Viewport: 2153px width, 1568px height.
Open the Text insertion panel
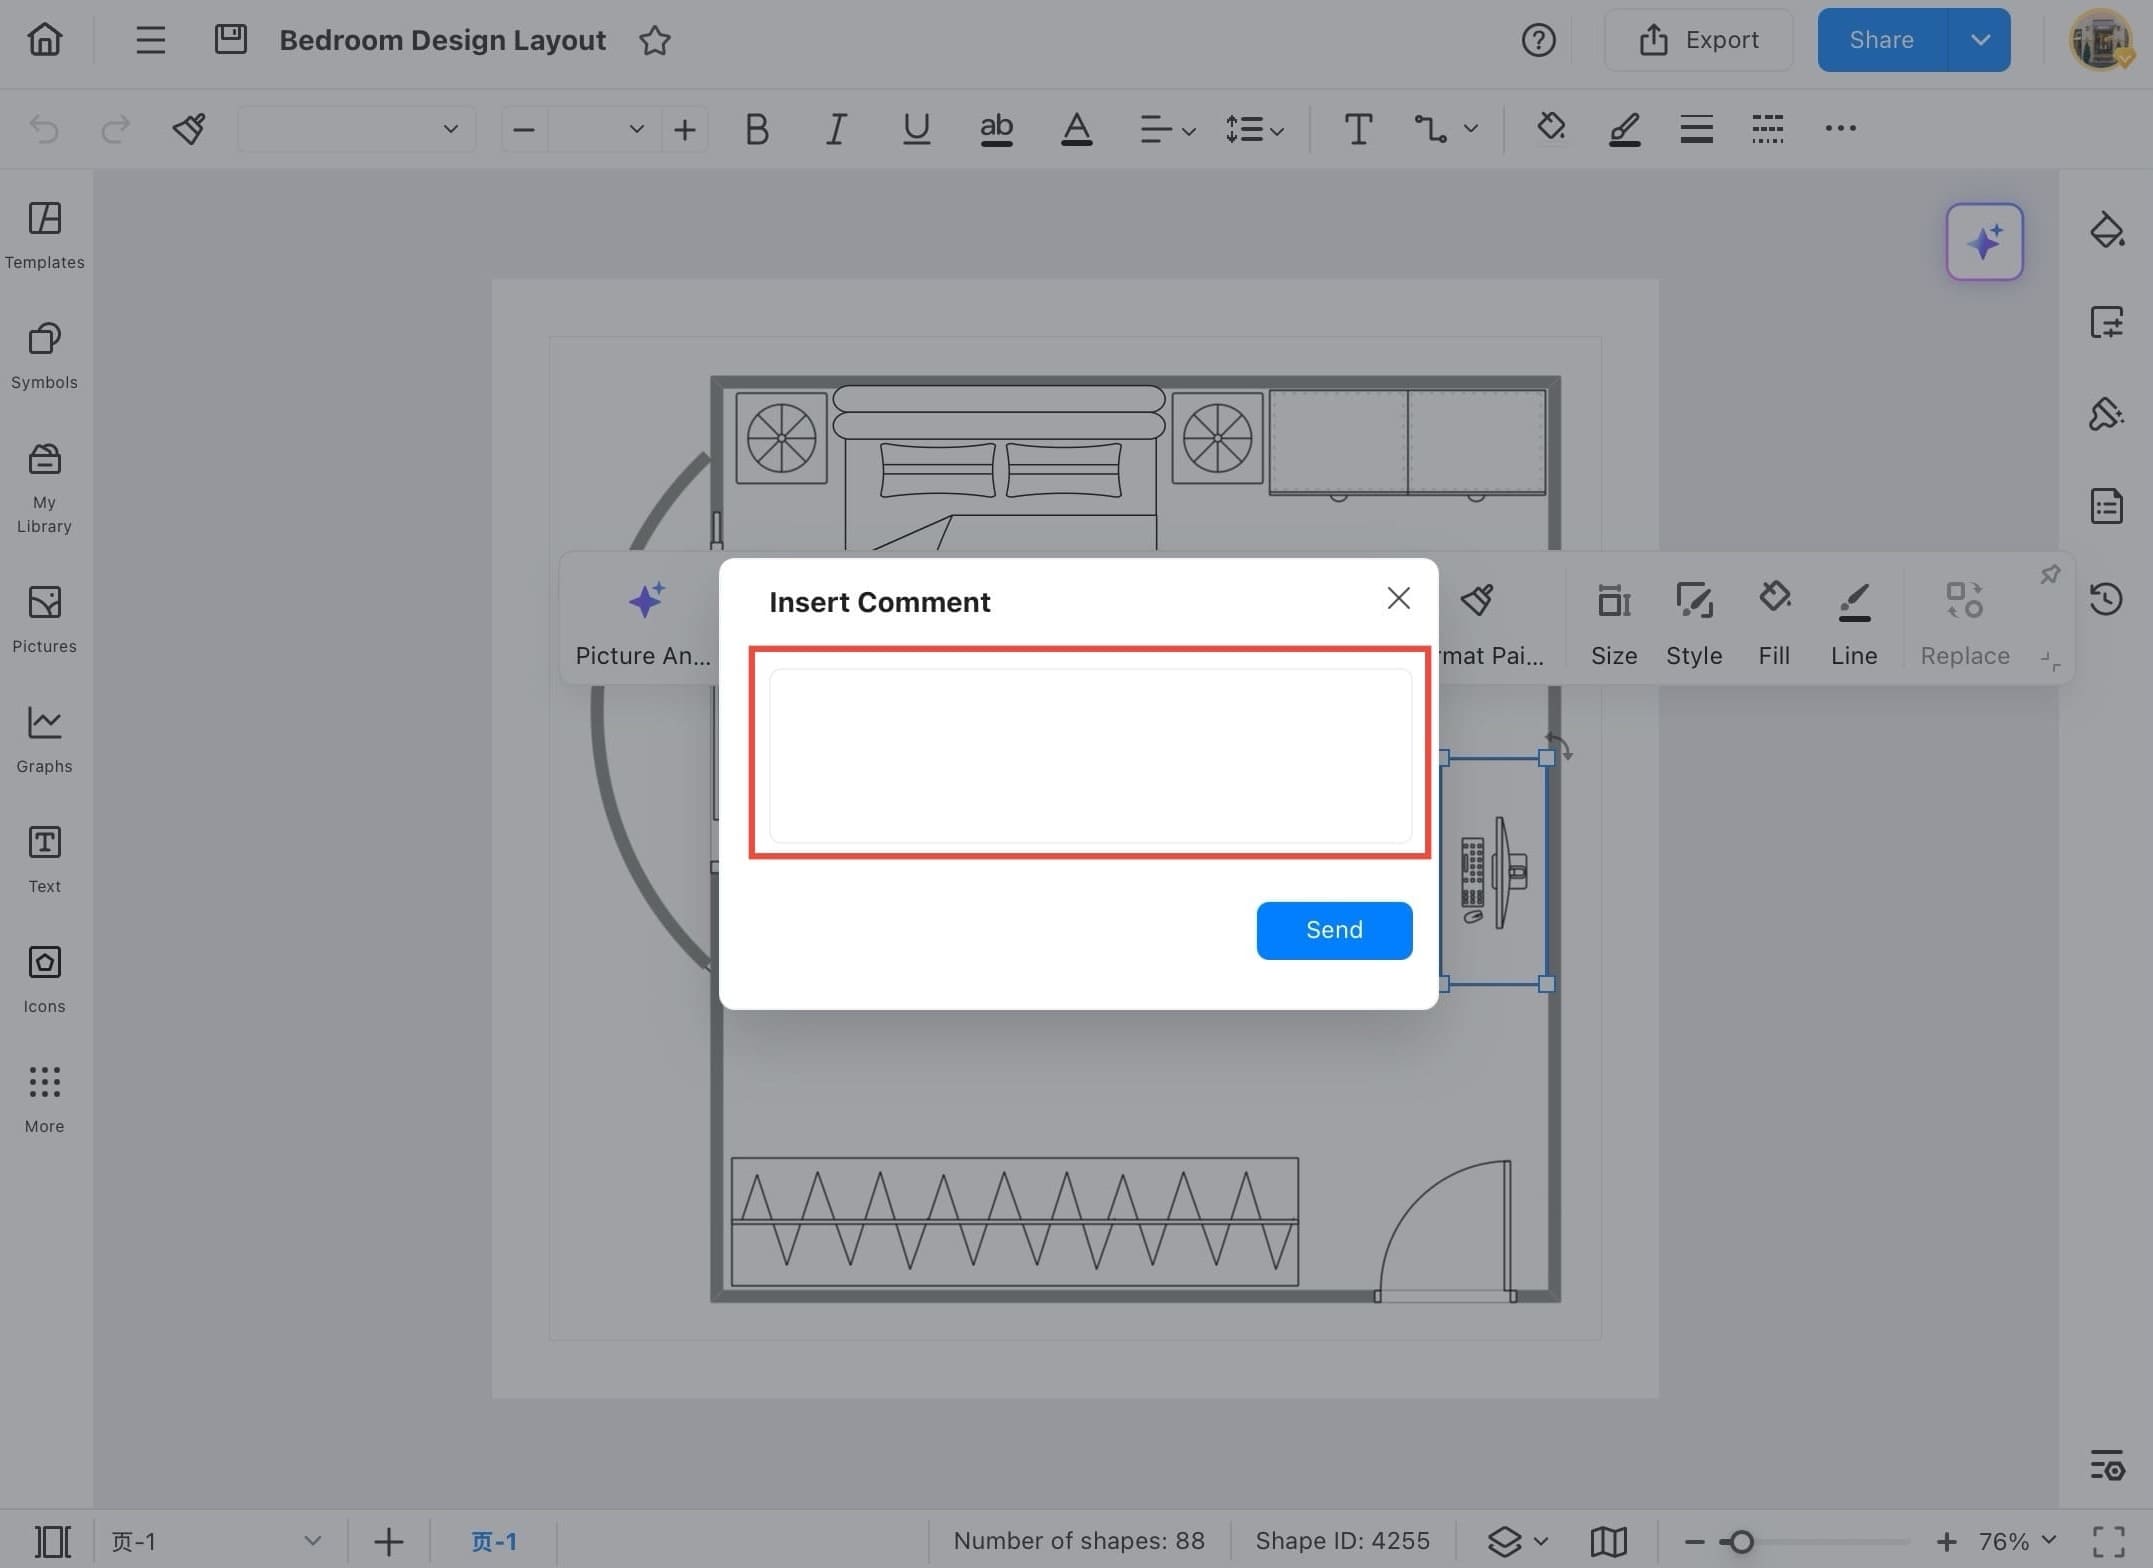point(44,856)
